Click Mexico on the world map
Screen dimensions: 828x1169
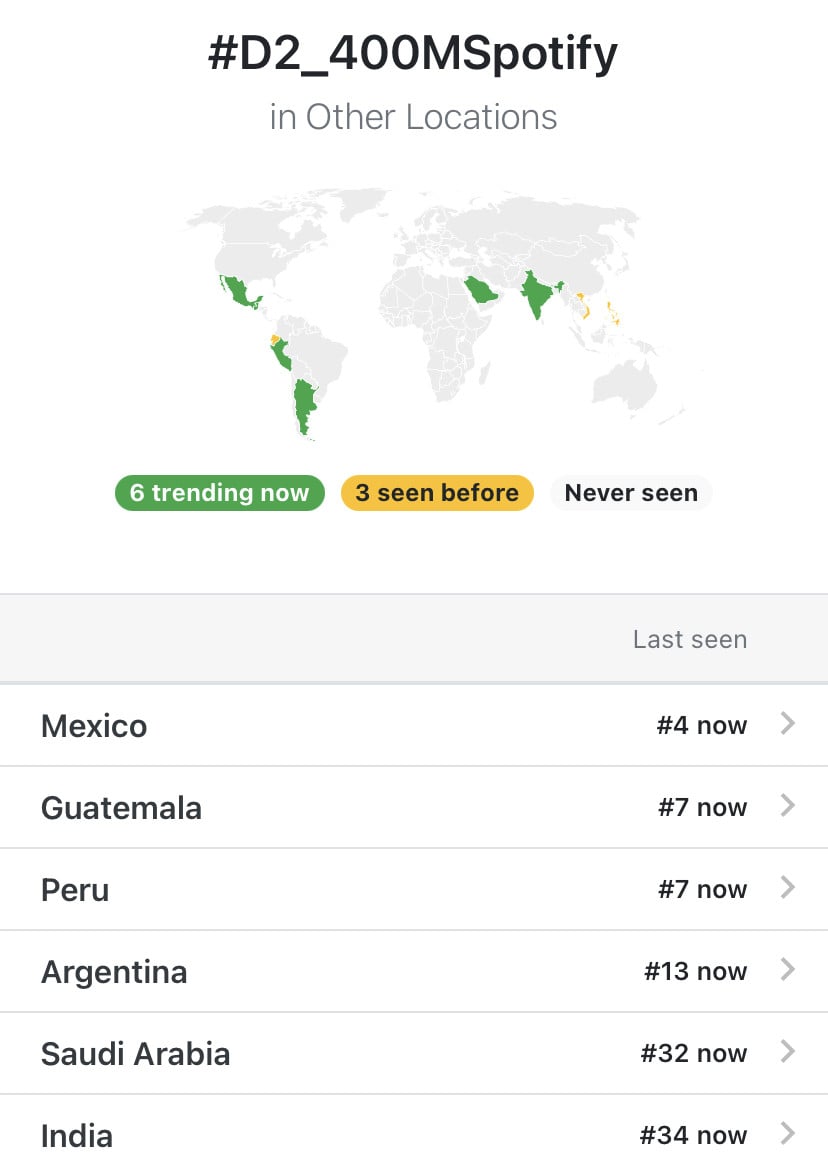pyautogui.click(x=240, y=292)
